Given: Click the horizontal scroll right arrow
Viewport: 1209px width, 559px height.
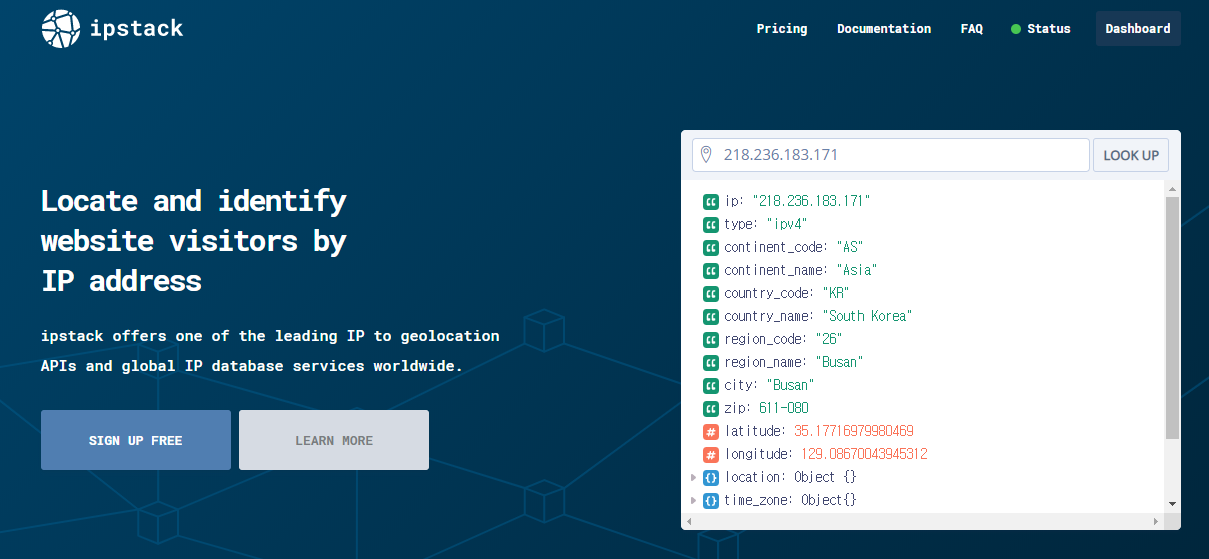Looking at the screenshot, I should coord(1157,522).
